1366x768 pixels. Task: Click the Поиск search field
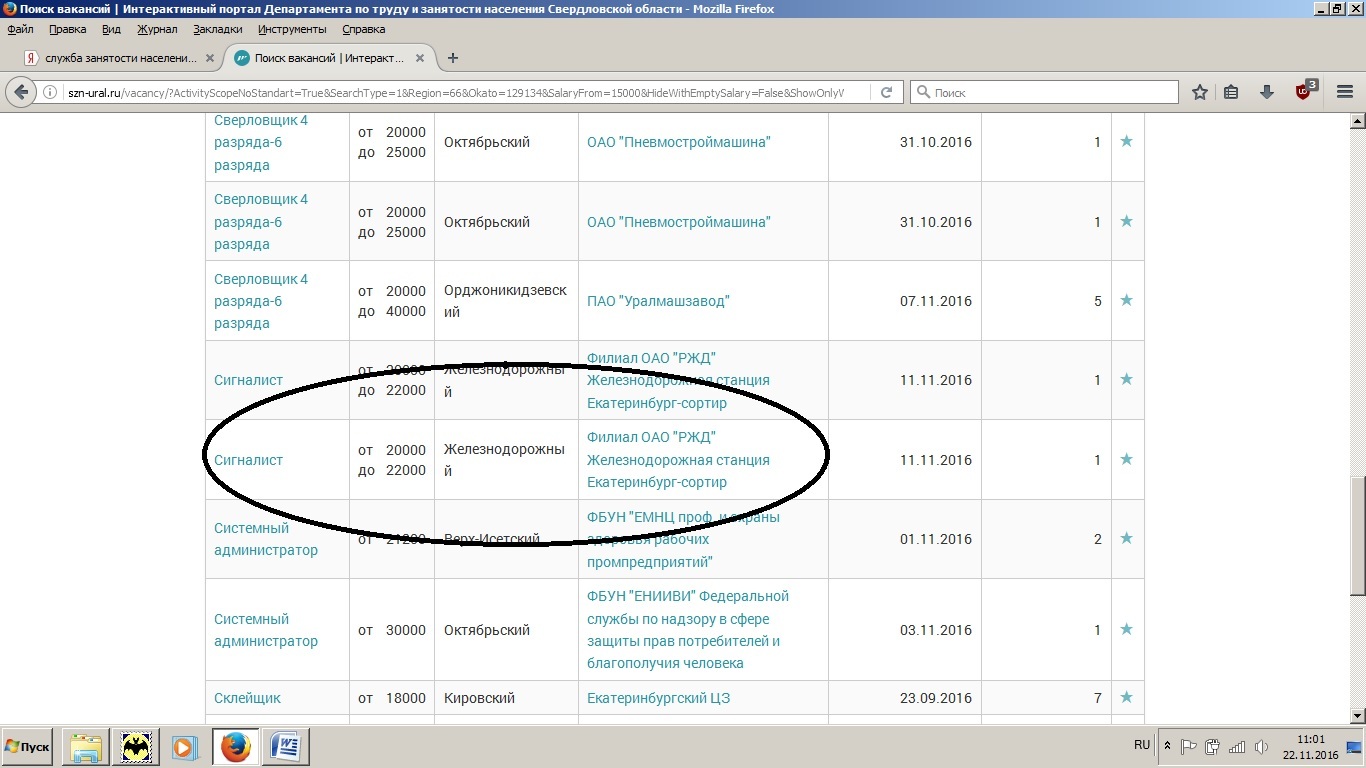click(x=1044, y=92)
